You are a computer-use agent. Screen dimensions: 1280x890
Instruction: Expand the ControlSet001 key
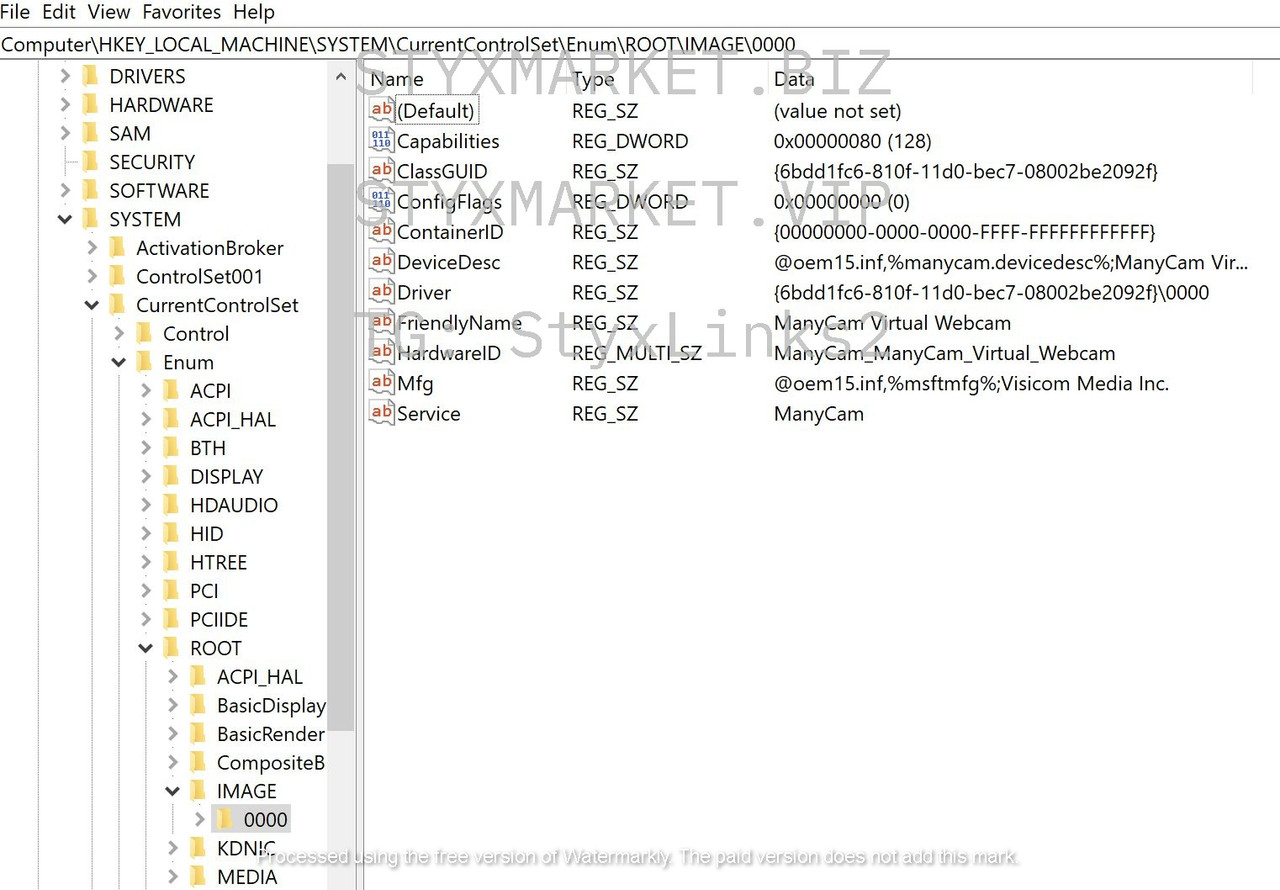[92, 277]
